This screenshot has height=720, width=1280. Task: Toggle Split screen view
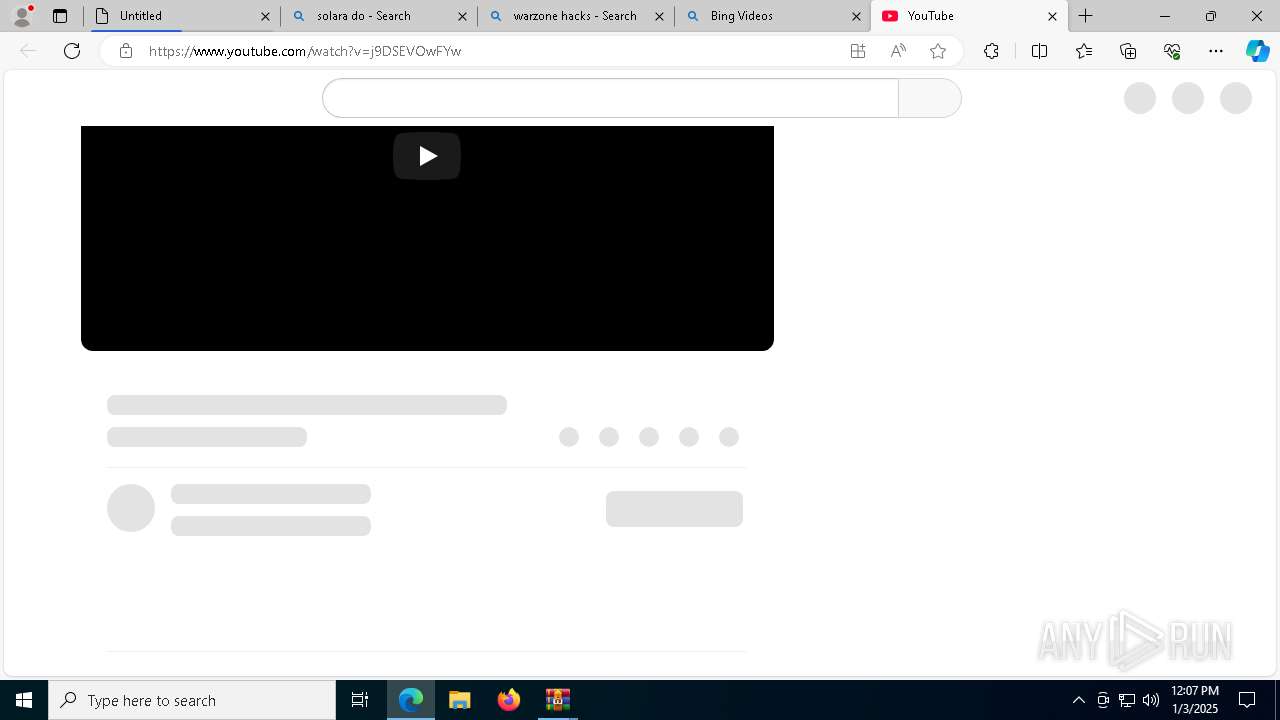1039,51
